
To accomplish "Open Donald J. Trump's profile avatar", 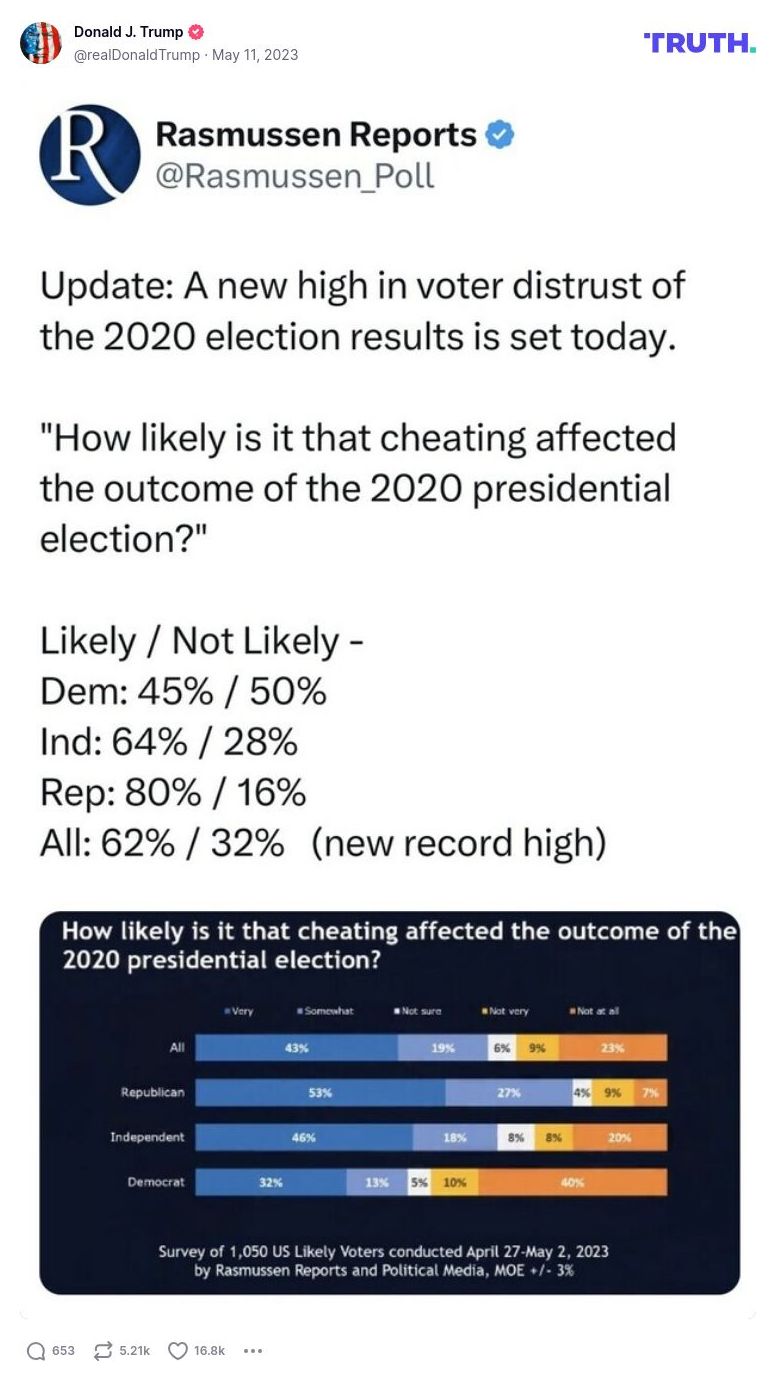I will [41, 42].
